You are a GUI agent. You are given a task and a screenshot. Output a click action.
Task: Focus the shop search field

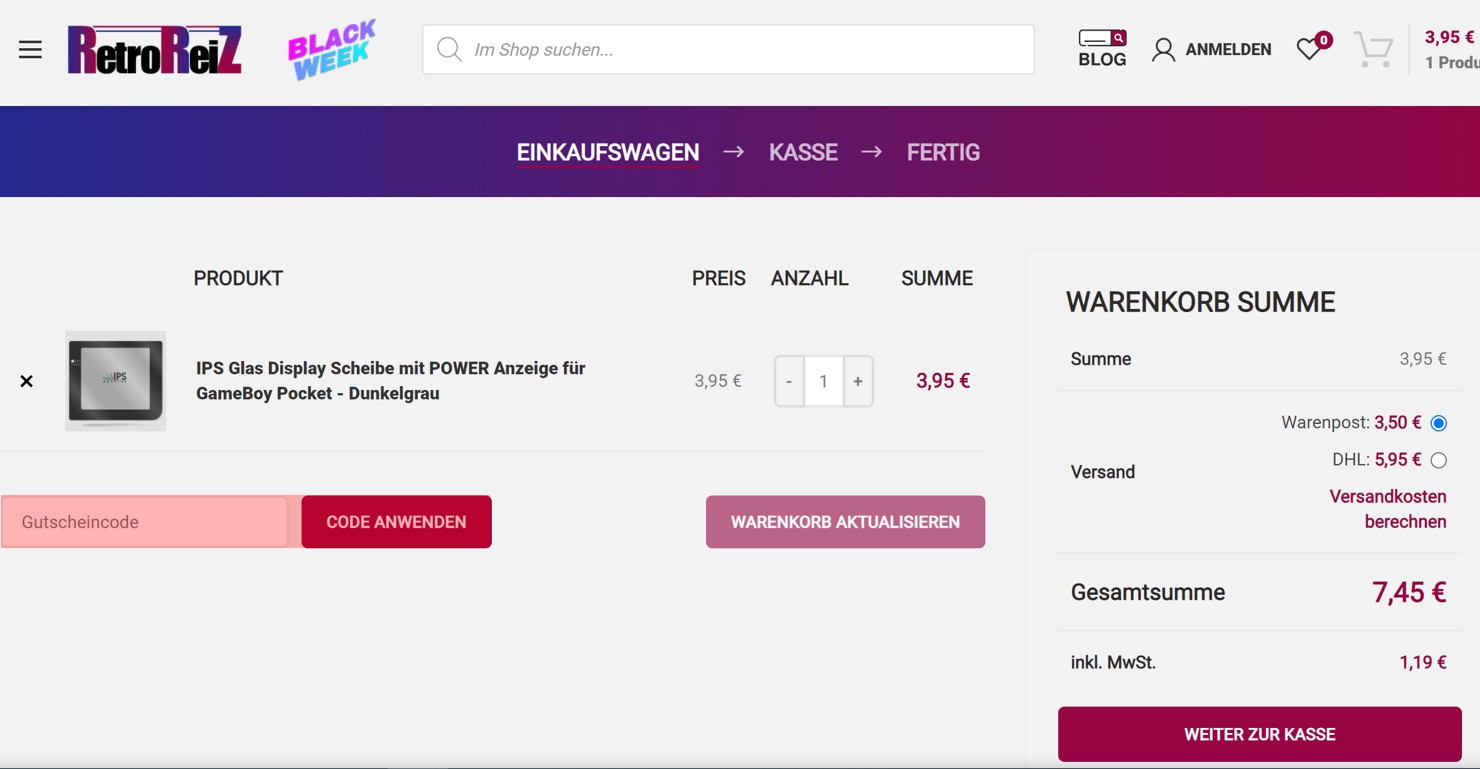coord(728,49)
